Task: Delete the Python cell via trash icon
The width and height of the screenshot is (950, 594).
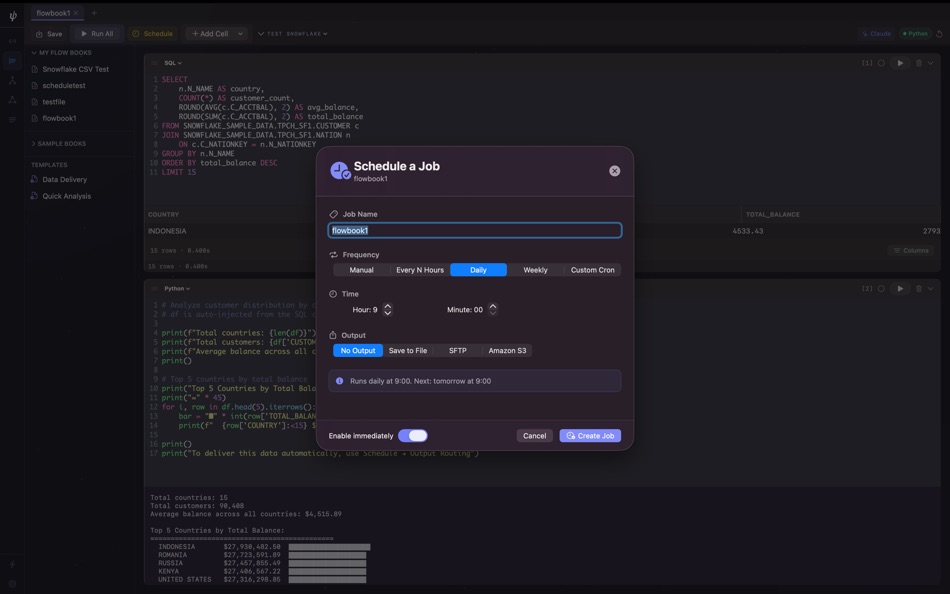Action: click(918, 288)
